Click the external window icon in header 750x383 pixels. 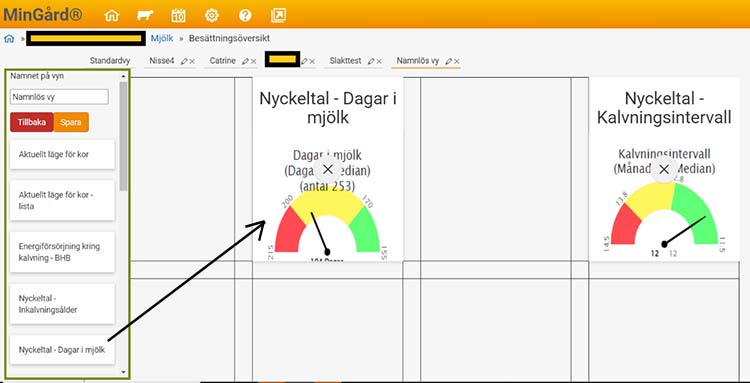click(278, 15)
